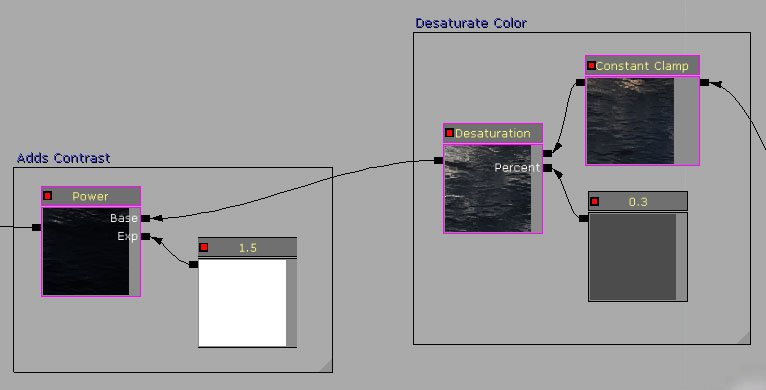Click the output connector of 1.5 constant
The height and width of the screenshot is (390, 766).
point(193,264)
